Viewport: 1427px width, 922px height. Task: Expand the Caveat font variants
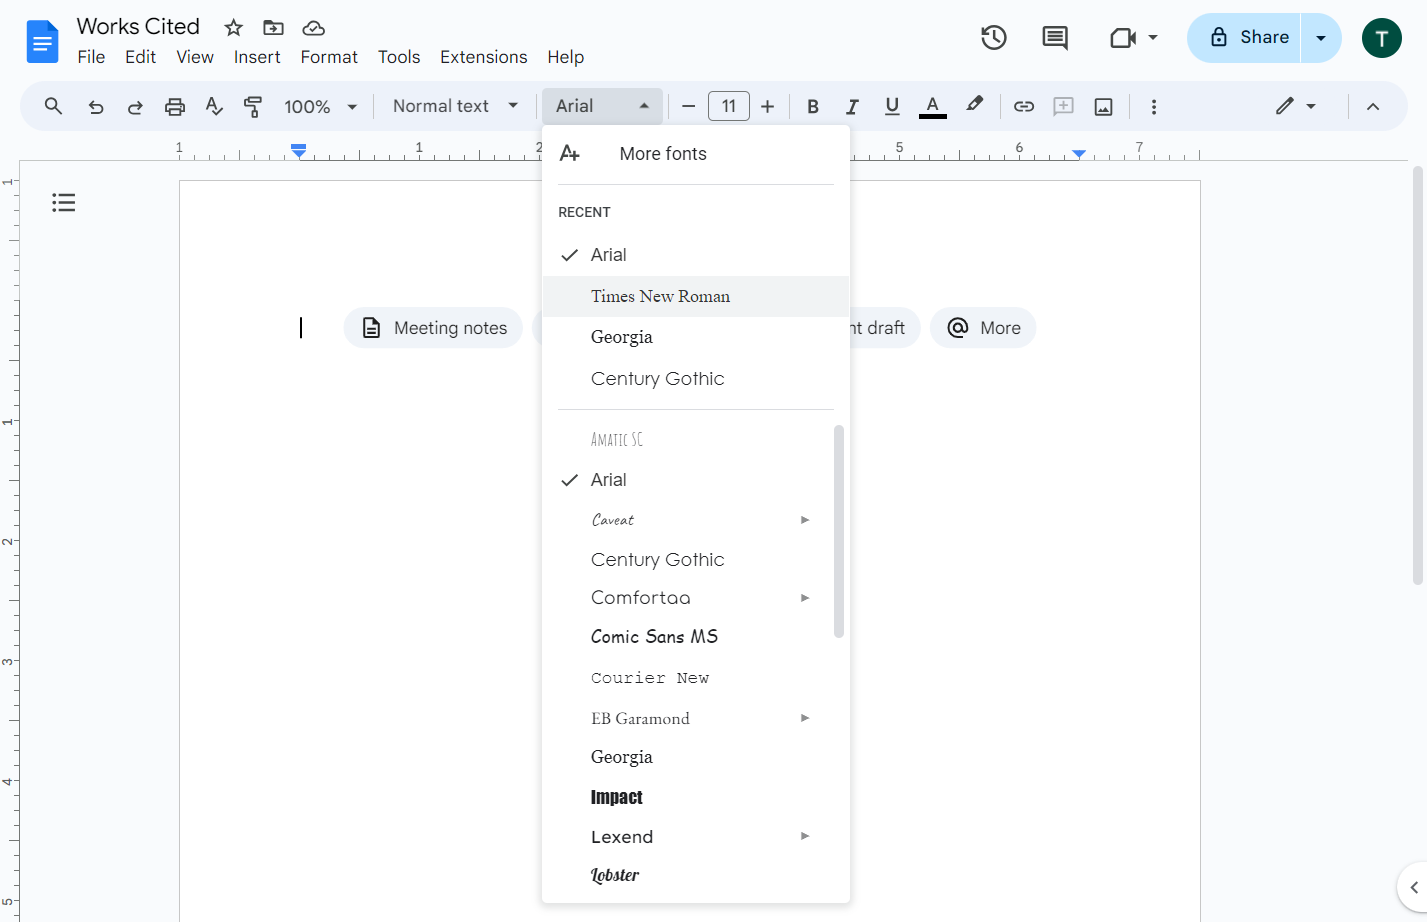point(805,520)
